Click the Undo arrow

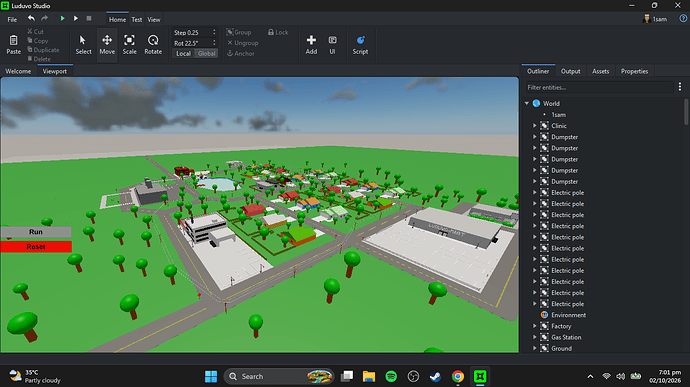[31, 18]
